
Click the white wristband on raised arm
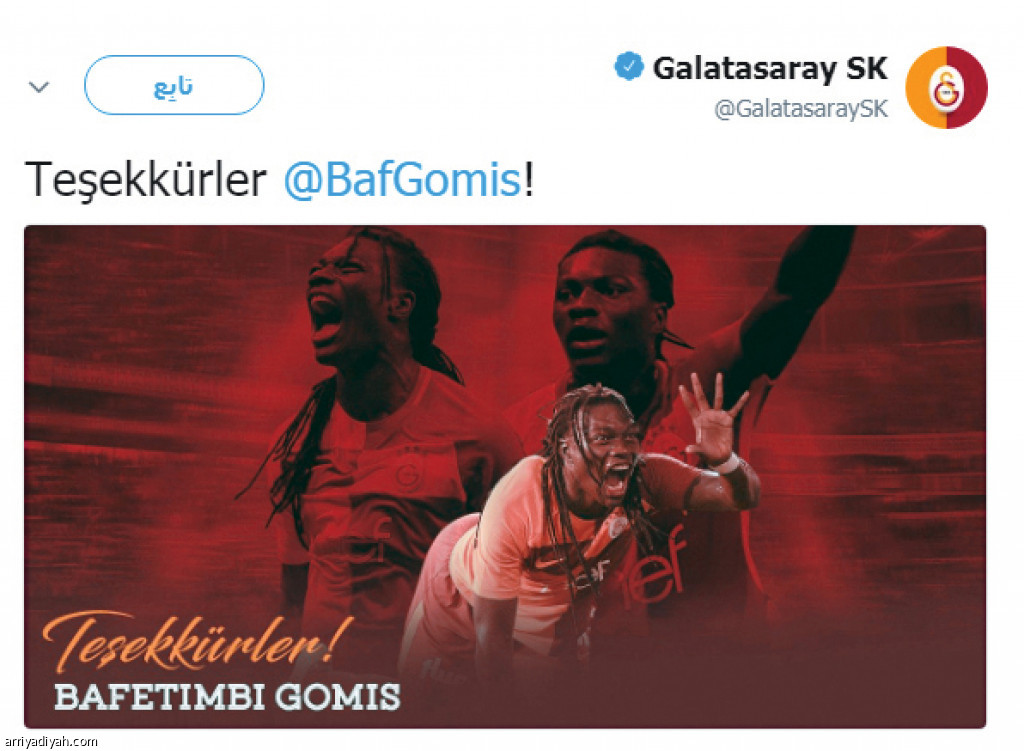727,465
